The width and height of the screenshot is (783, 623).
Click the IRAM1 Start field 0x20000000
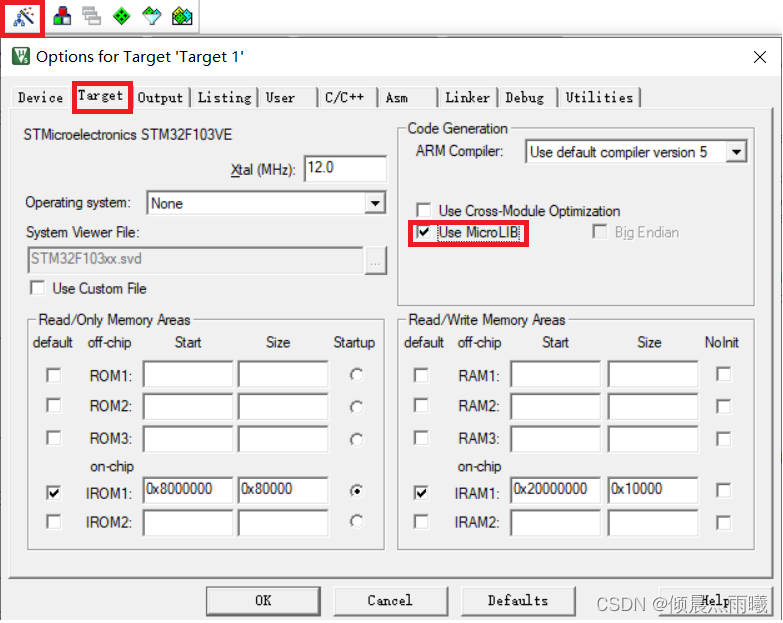click(x=555, y=490)
